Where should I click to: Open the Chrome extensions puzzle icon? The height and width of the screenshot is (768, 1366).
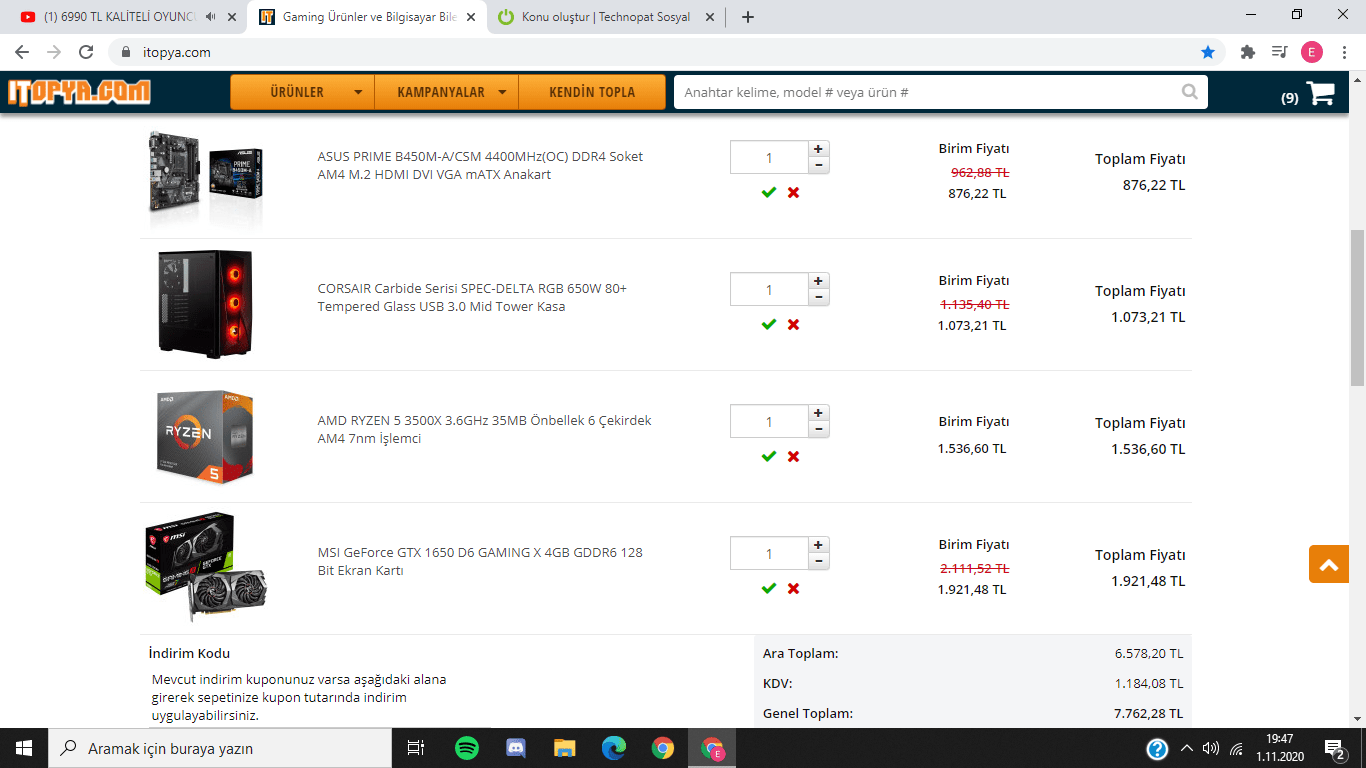(1247, 52)
